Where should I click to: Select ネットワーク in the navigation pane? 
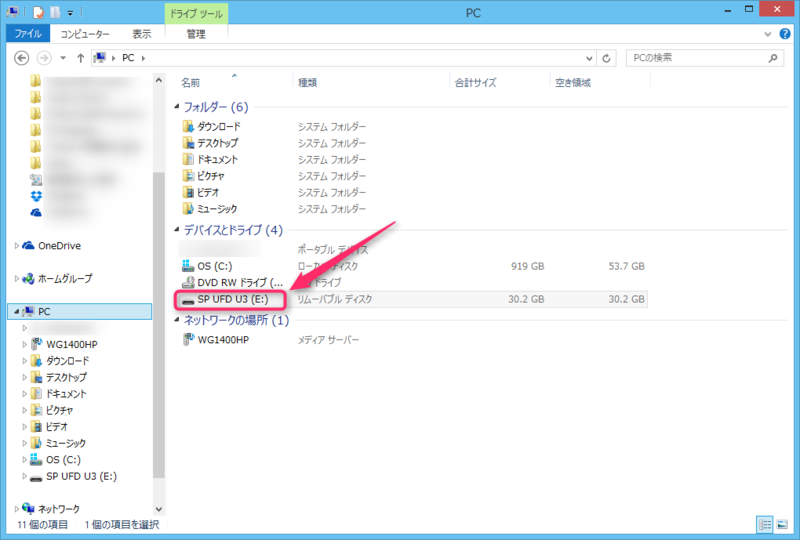pyautogui.click(x=59, y=509)
